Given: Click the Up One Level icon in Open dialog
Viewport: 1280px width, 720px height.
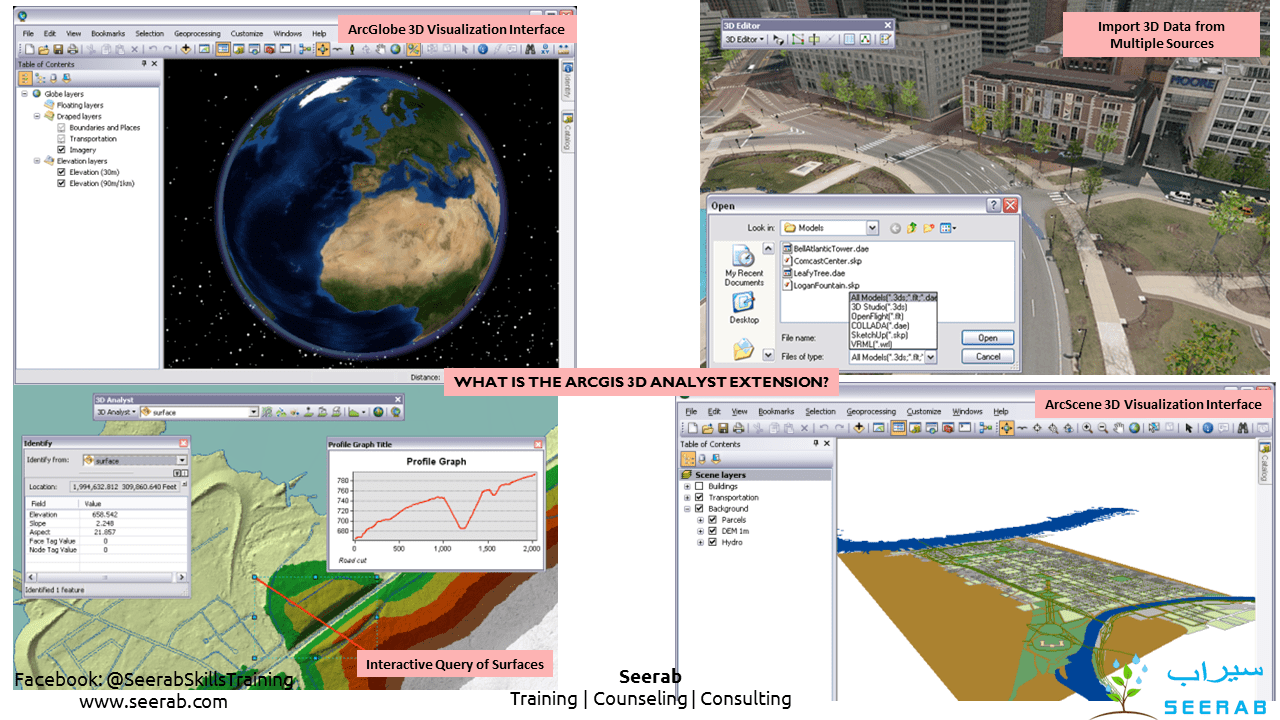Looking at the screenshot, I should click(911, 228).
